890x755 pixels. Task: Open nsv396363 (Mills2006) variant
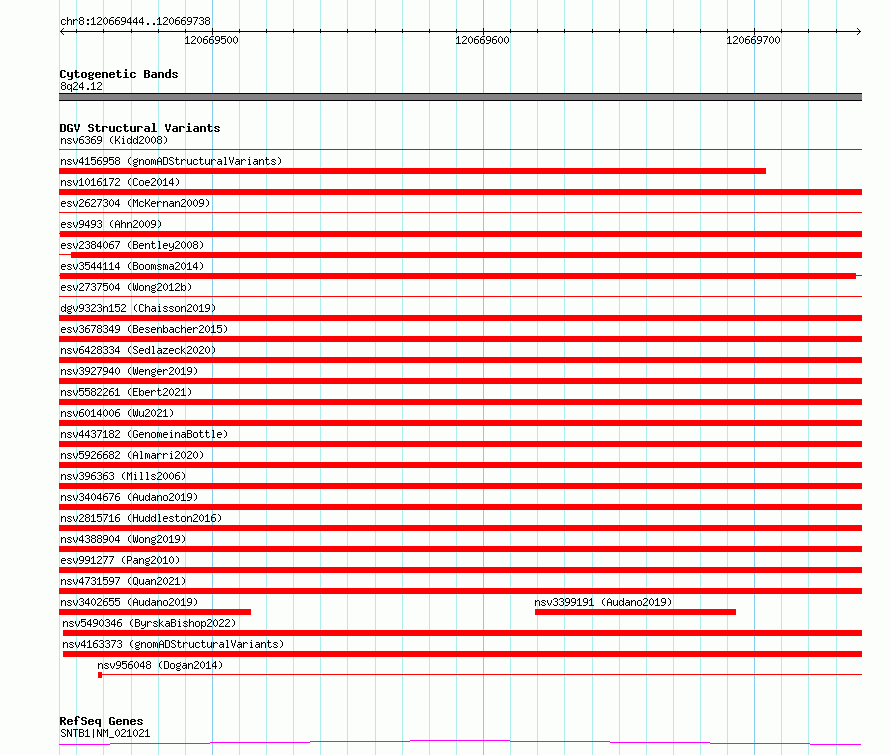tap(123, 476)
